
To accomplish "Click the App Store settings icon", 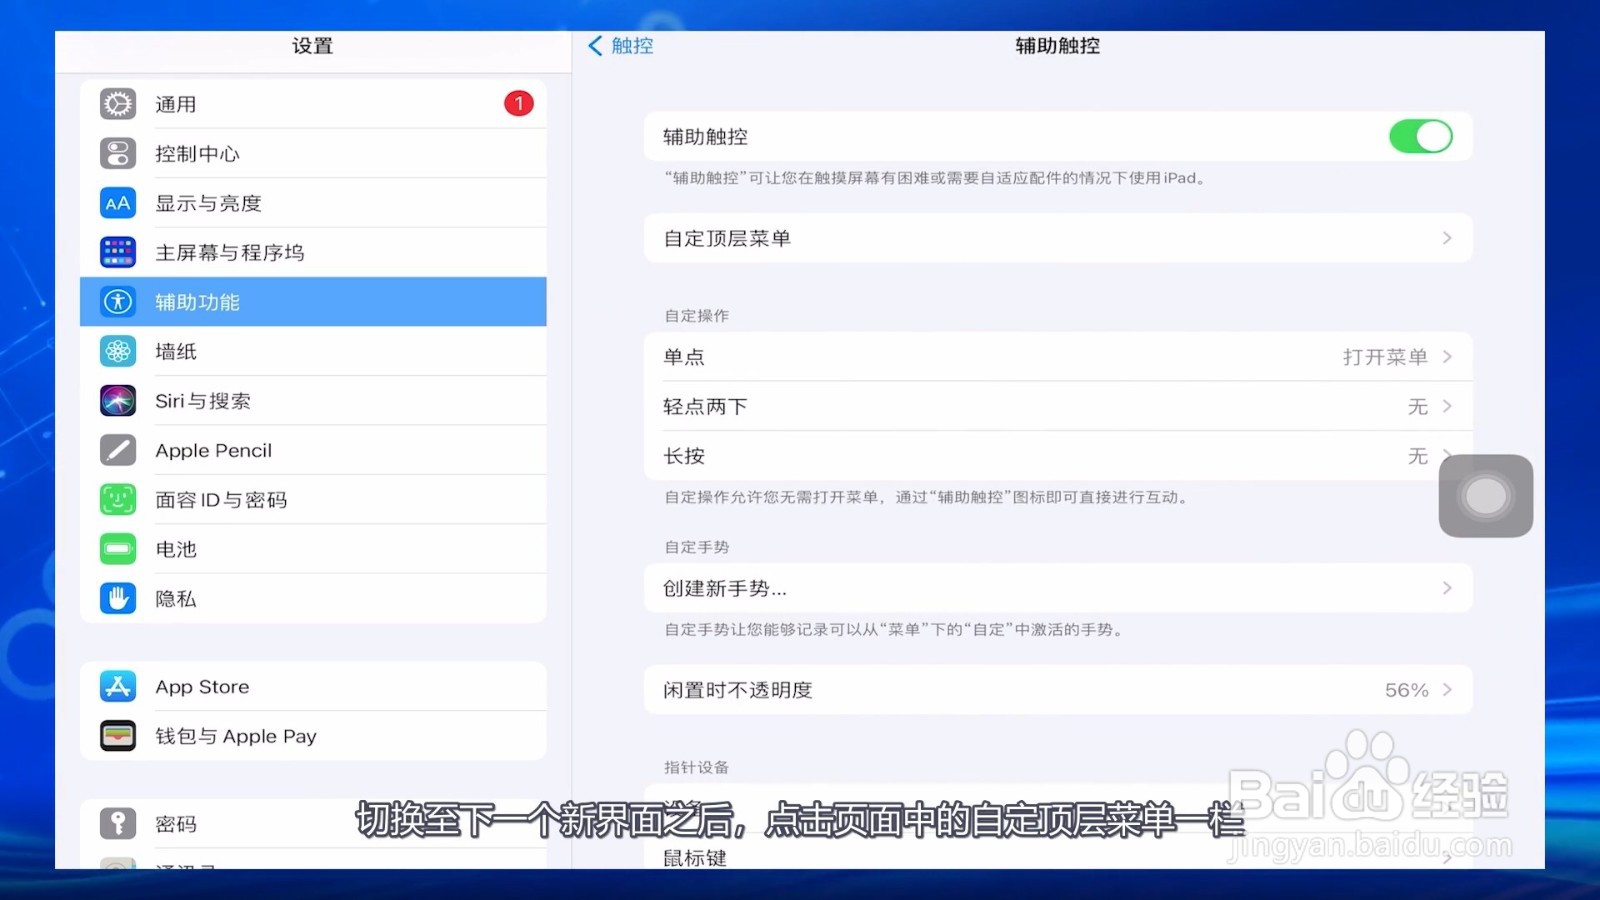I will click(117, 686).
